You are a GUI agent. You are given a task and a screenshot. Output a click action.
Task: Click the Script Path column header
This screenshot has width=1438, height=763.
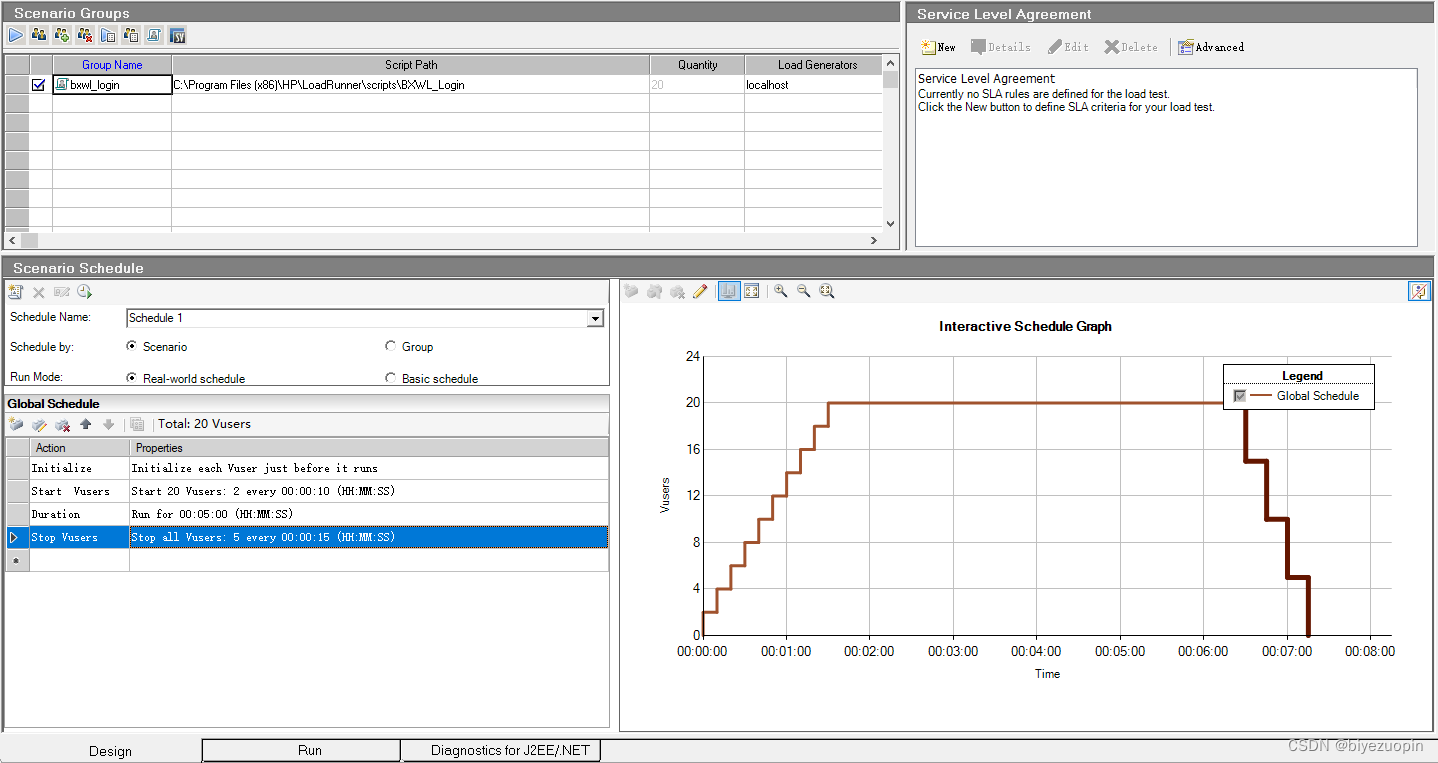click(x=411, y=65)
